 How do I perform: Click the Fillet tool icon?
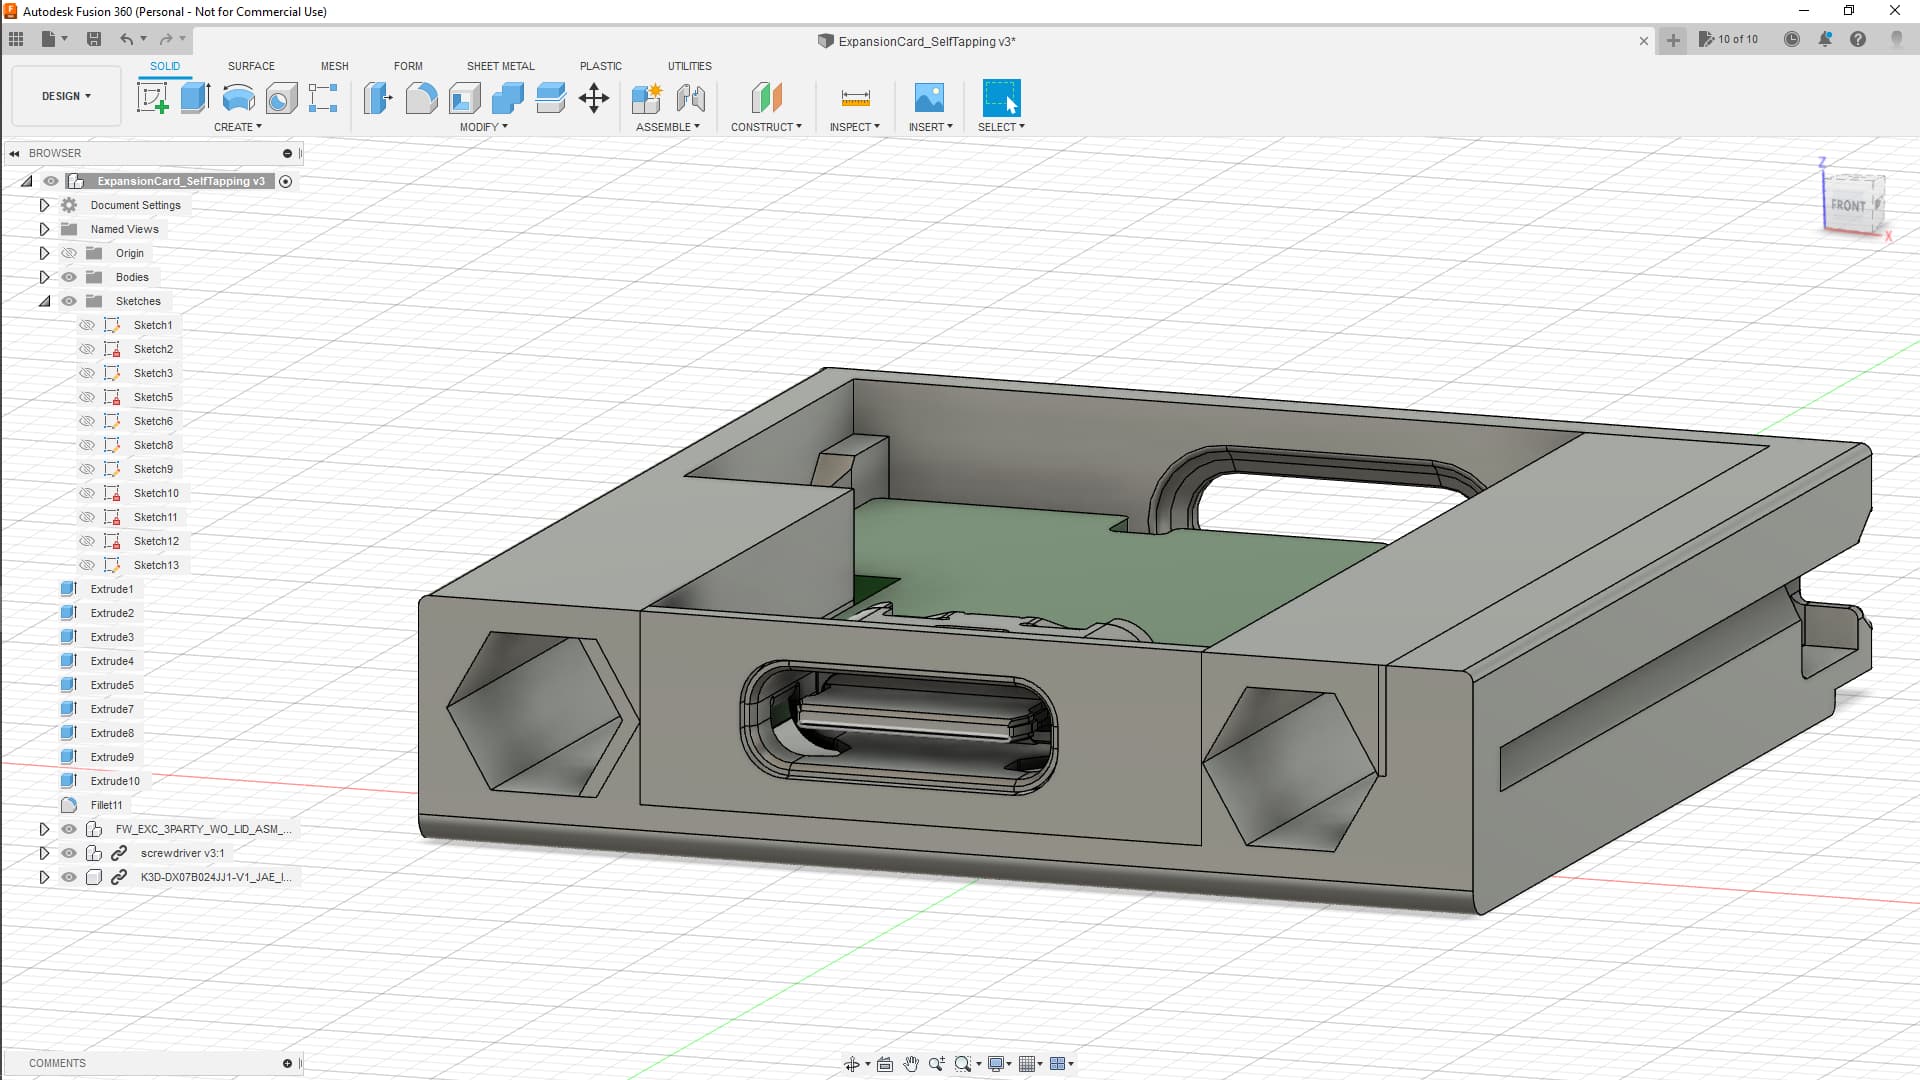[x=421, y=98]
